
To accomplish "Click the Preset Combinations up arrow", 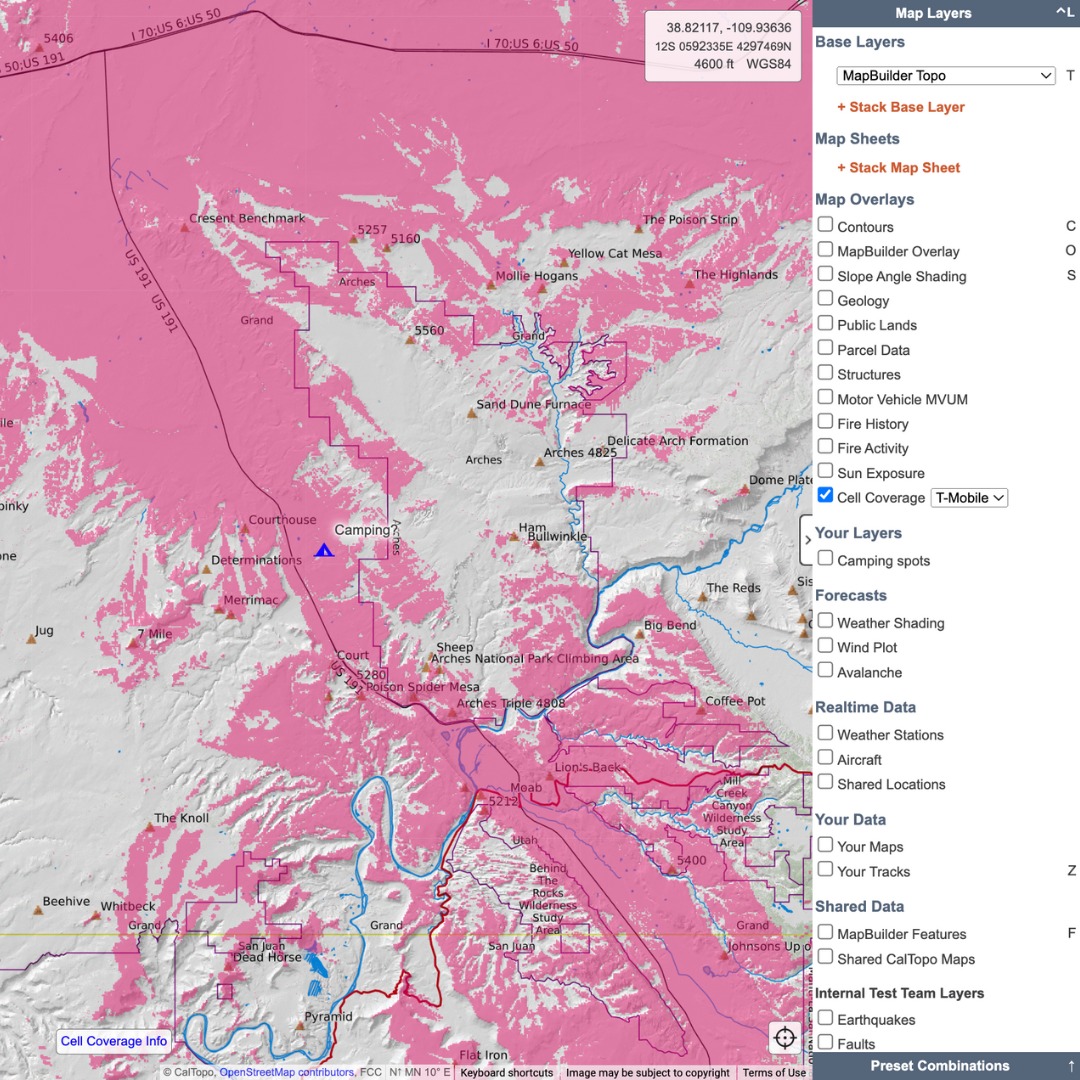I will (1071, 1066).
